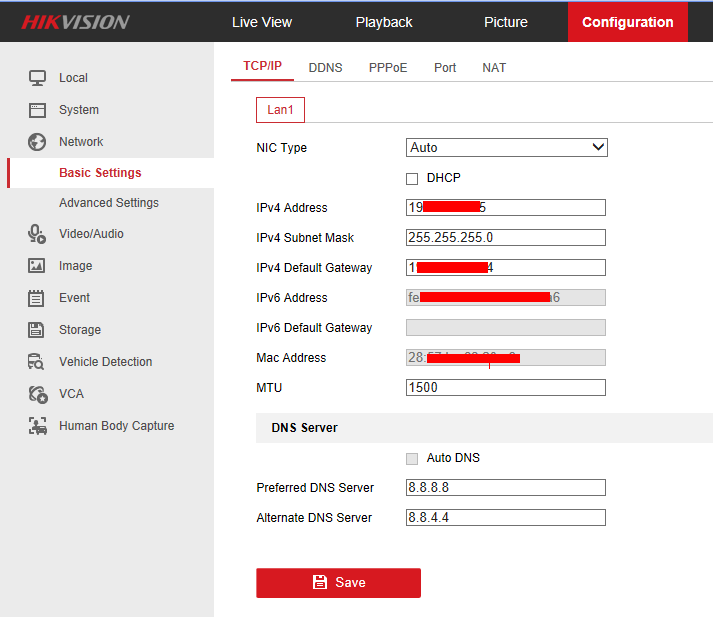Click the Event calendar icon
The width and height of the screenshot is (713, 617).
[37, 298]
